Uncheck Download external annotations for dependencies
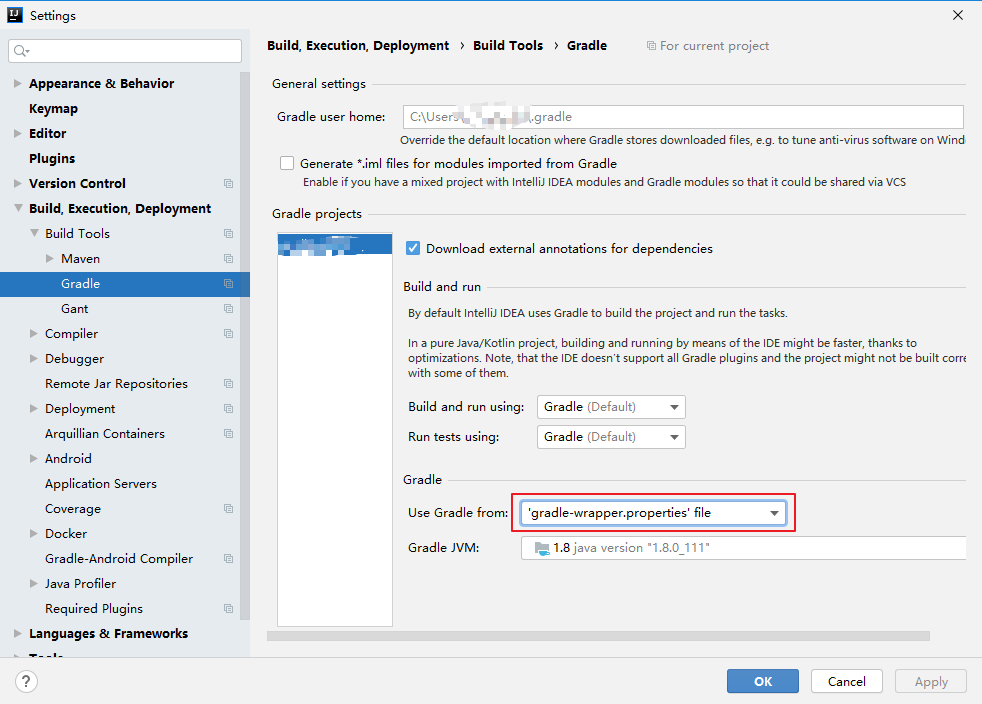 tap(413, 248)
